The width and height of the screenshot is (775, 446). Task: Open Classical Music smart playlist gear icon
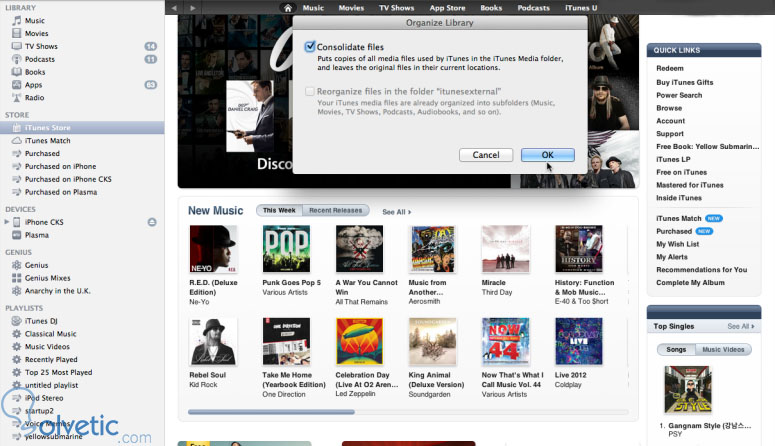tap(17, 334)
